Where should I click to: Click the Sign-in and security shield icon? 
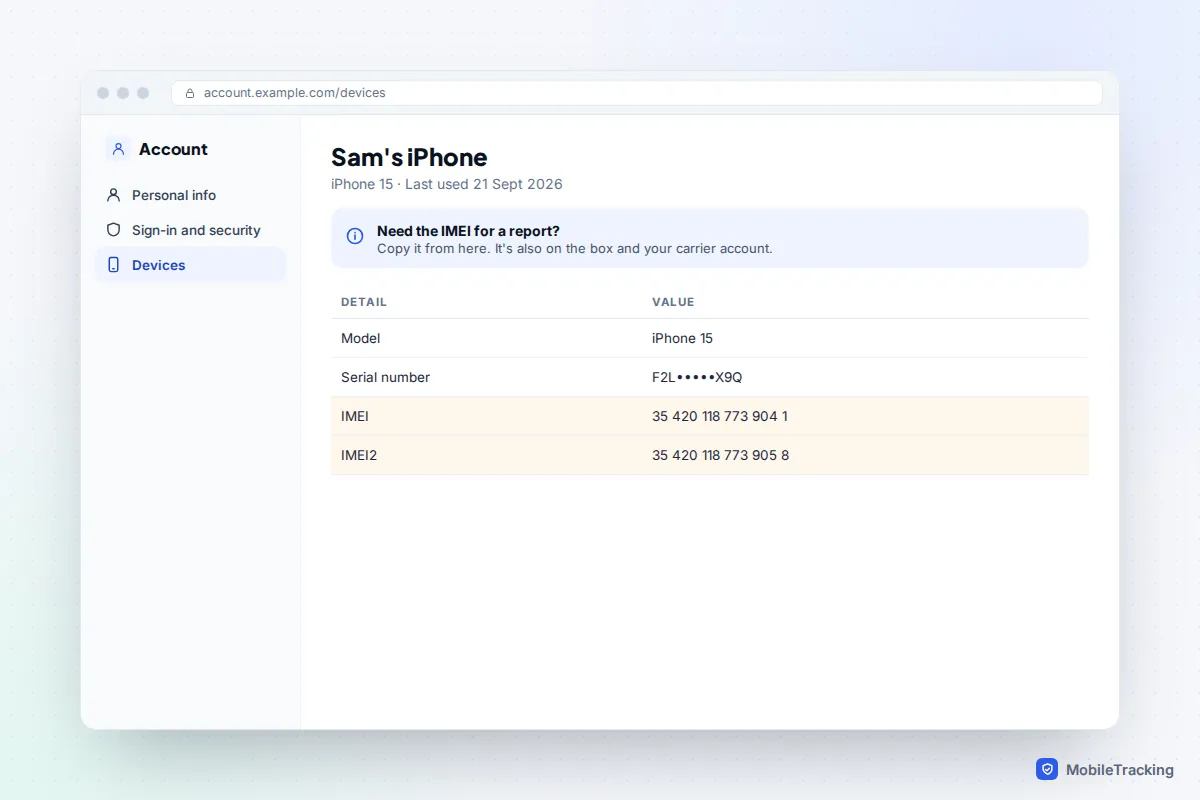[113, 230]
